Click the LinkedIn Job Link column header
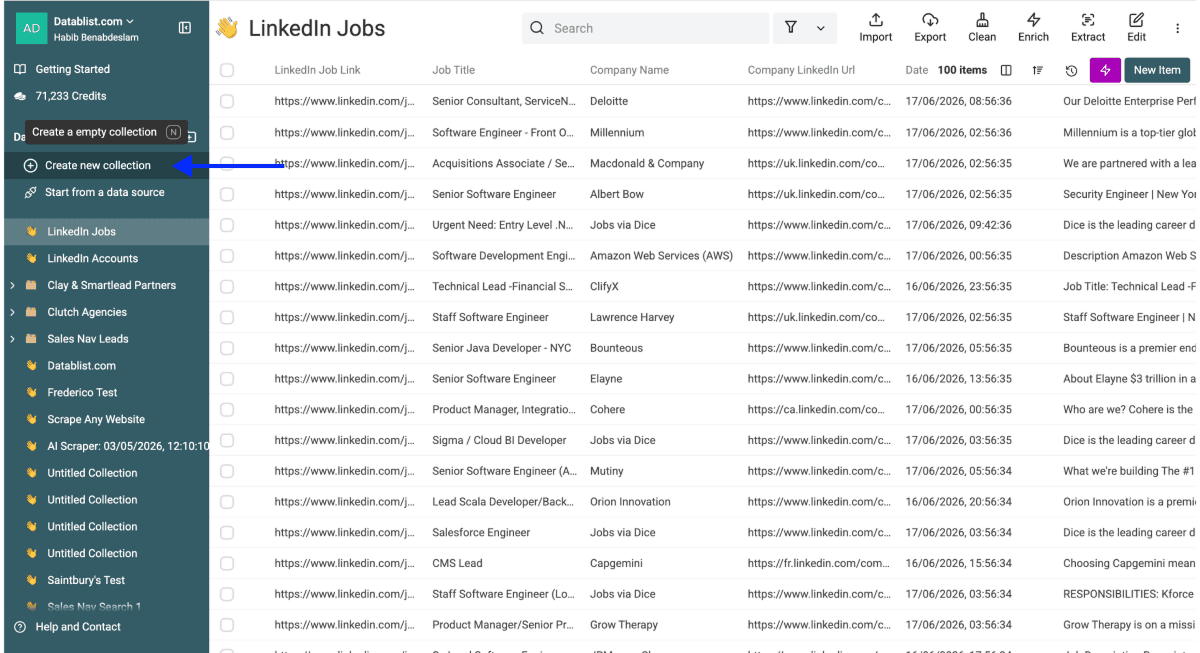 (318, 70)
